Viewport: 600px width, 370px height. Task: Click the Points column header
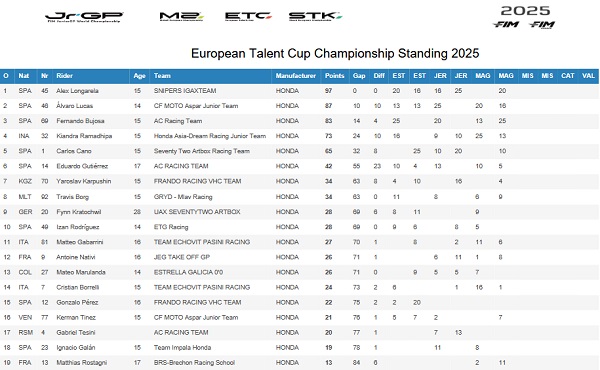pyautogui.click(x=334, y=76)
